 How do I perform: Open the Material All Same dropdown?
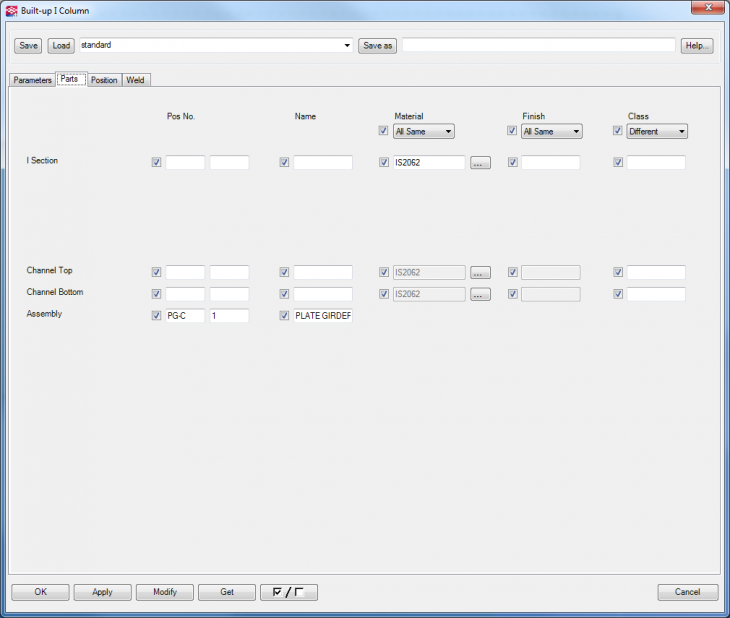coord(424,131)
